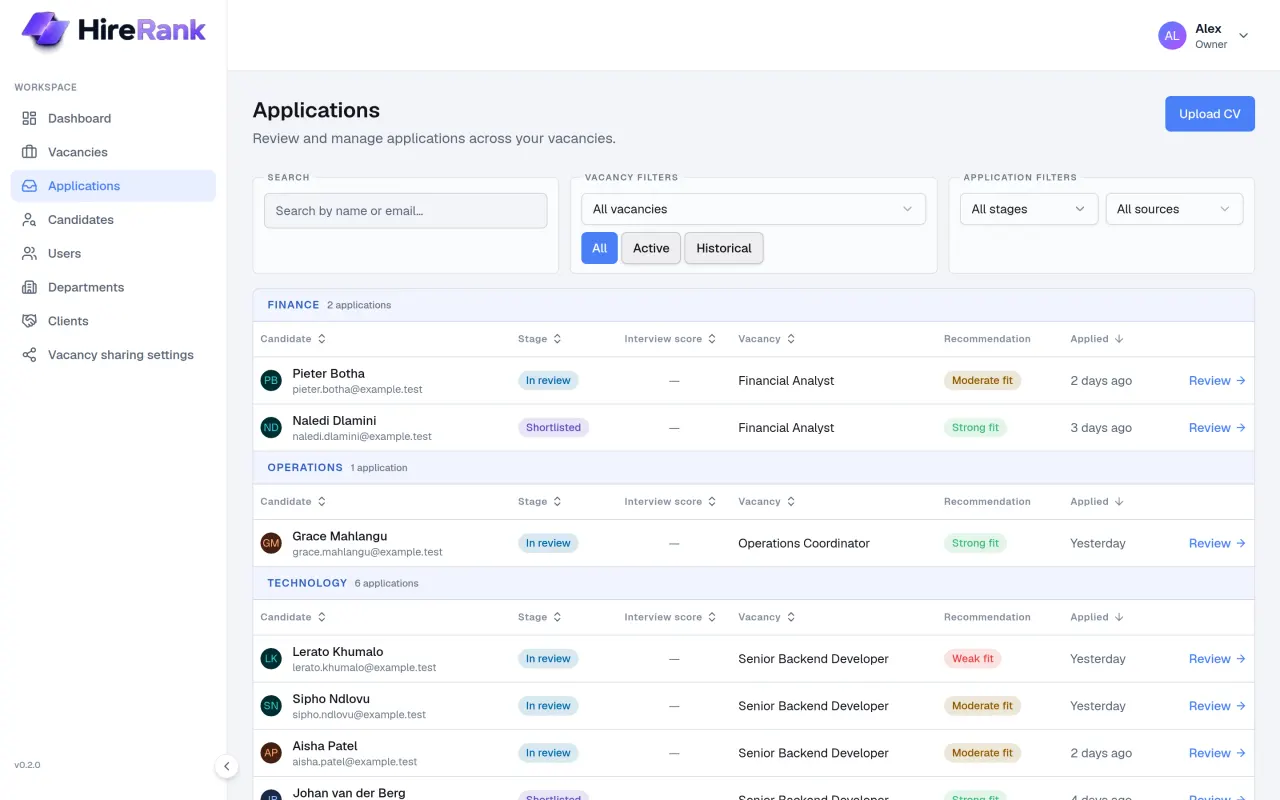Click Lerato Khumalo's Weak fit badge
The image size is (1280, 800).
coord(973,659)
